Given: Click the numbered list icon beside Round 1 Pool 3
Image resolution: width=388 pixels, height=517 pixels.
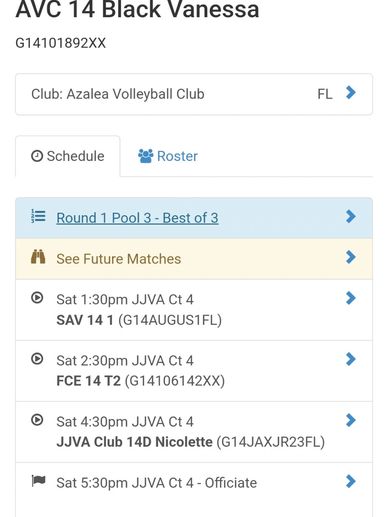Looking at the screenshot, I should (x=38, y=216).
